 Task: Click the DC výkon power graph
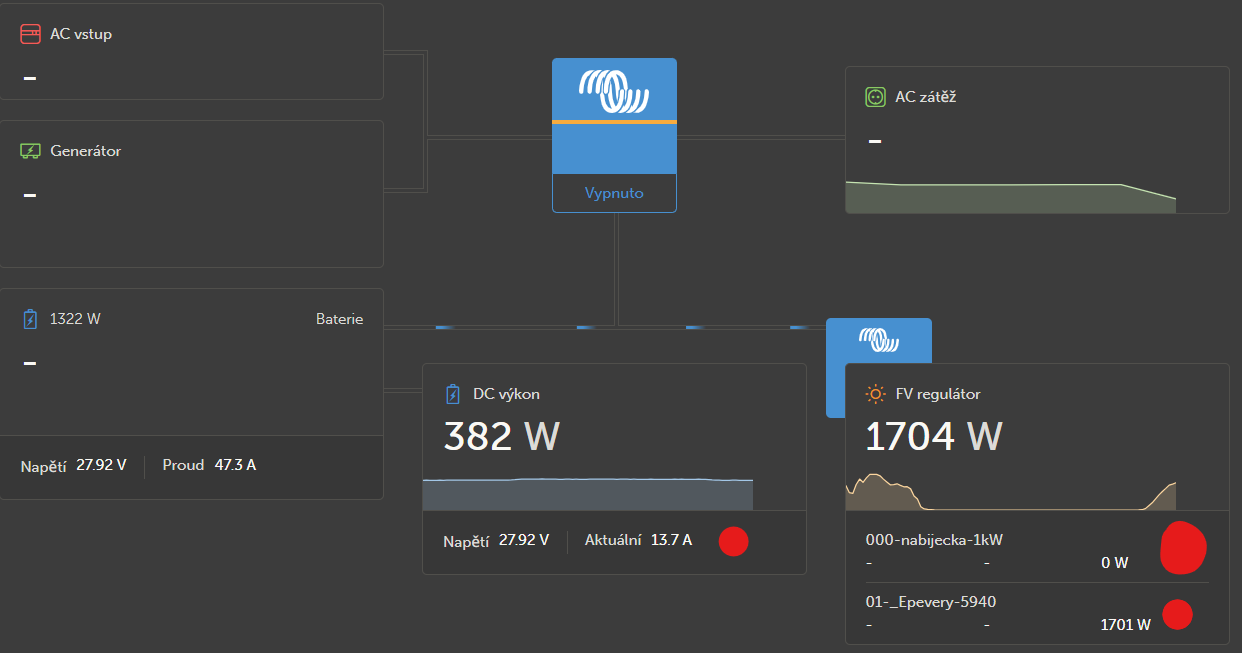click(588, 494)
